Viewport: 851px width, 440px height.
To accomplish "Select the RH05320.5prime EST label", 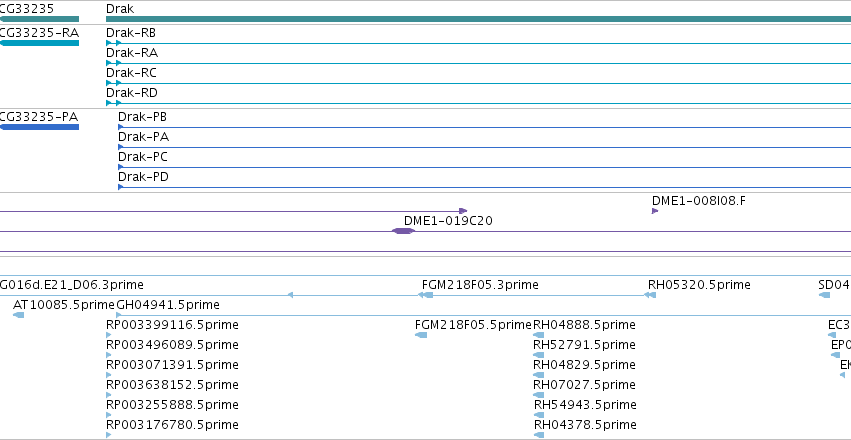I will click(x=699, y=285).
